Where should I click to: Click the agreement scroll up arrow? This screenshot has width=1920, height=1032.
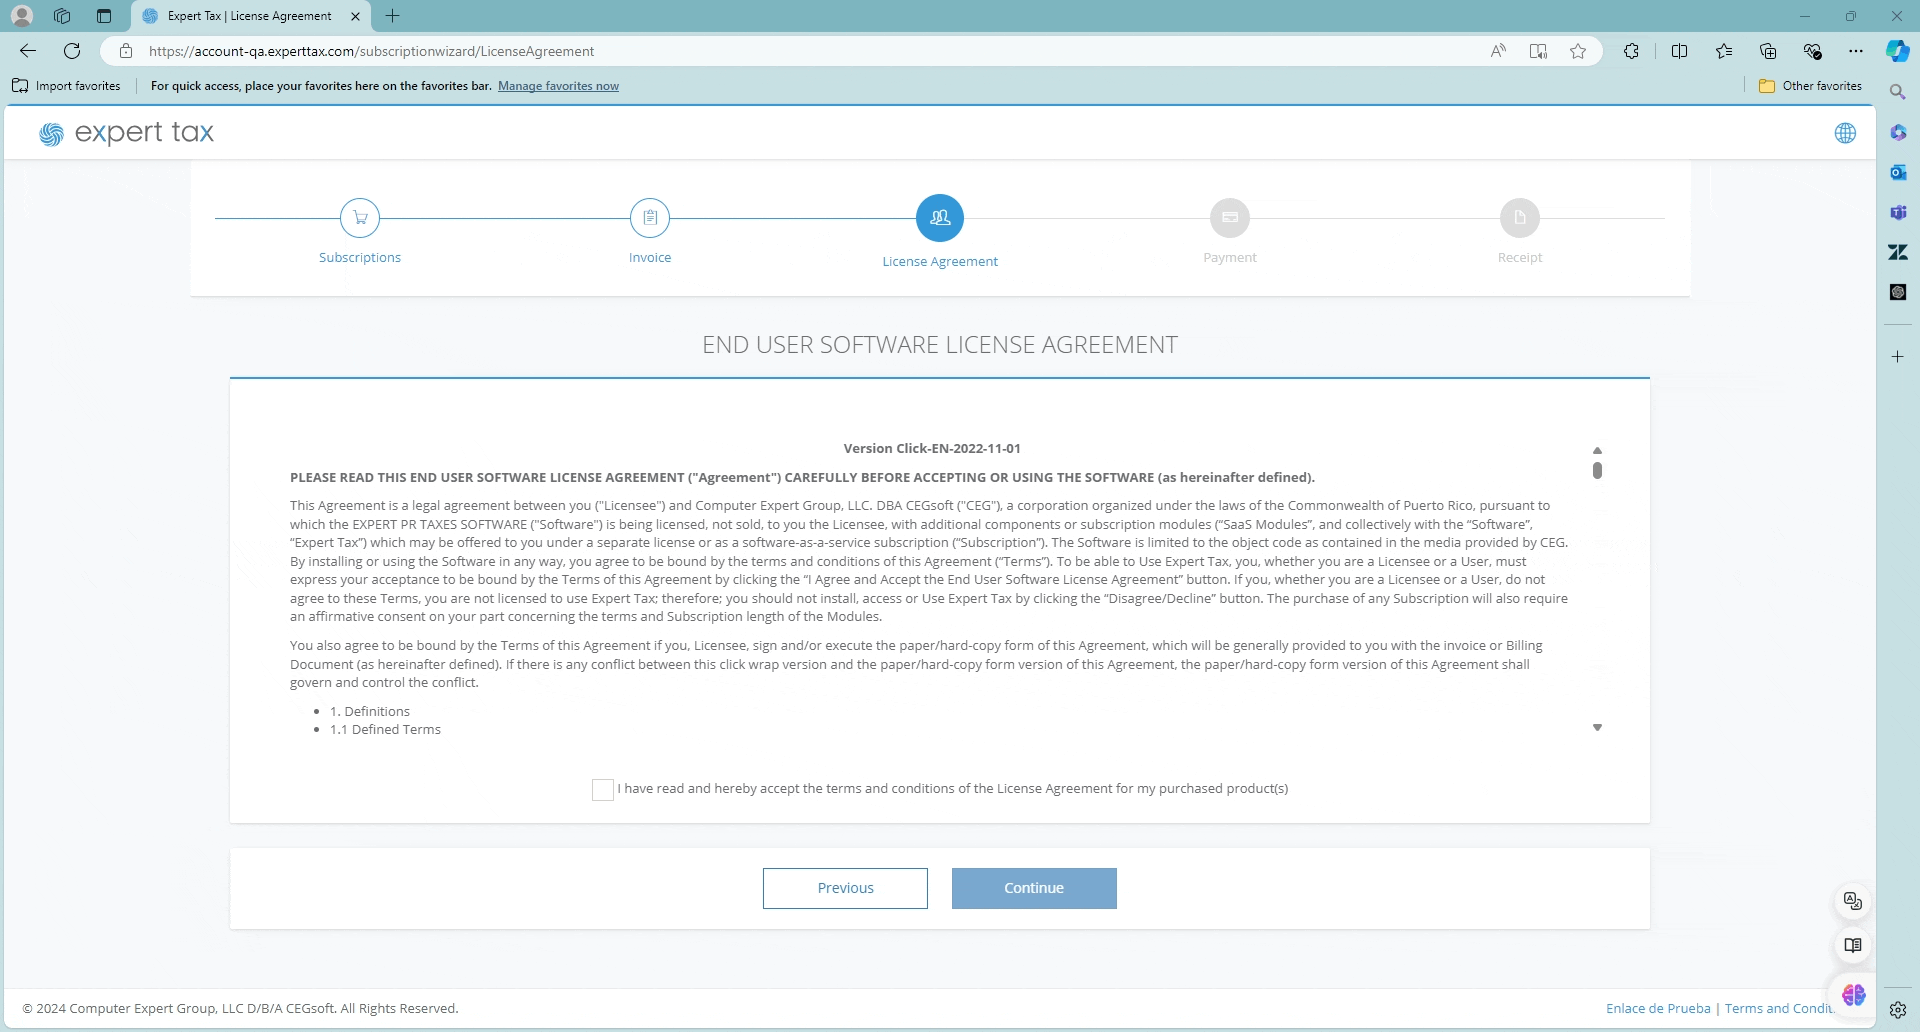(1597, 450)
